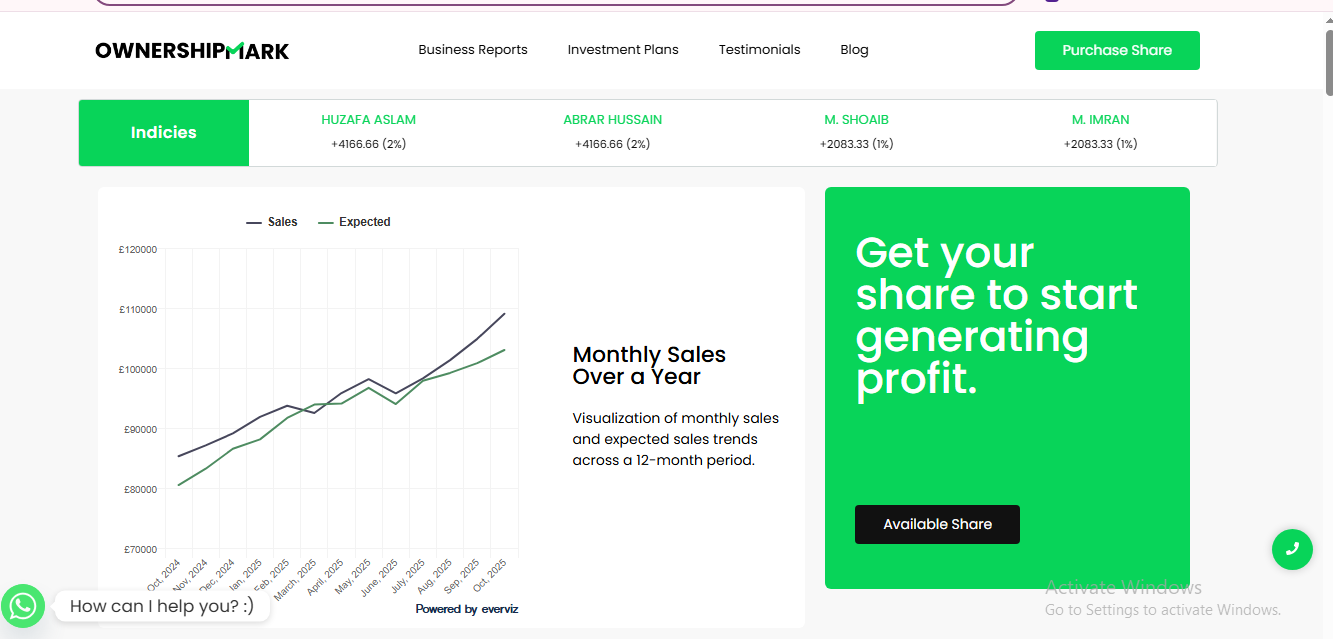The width and height of the screenshot is (1333, 639).
Task: Toggle the Expected series in chart legend
Action: tap(354, 222)
